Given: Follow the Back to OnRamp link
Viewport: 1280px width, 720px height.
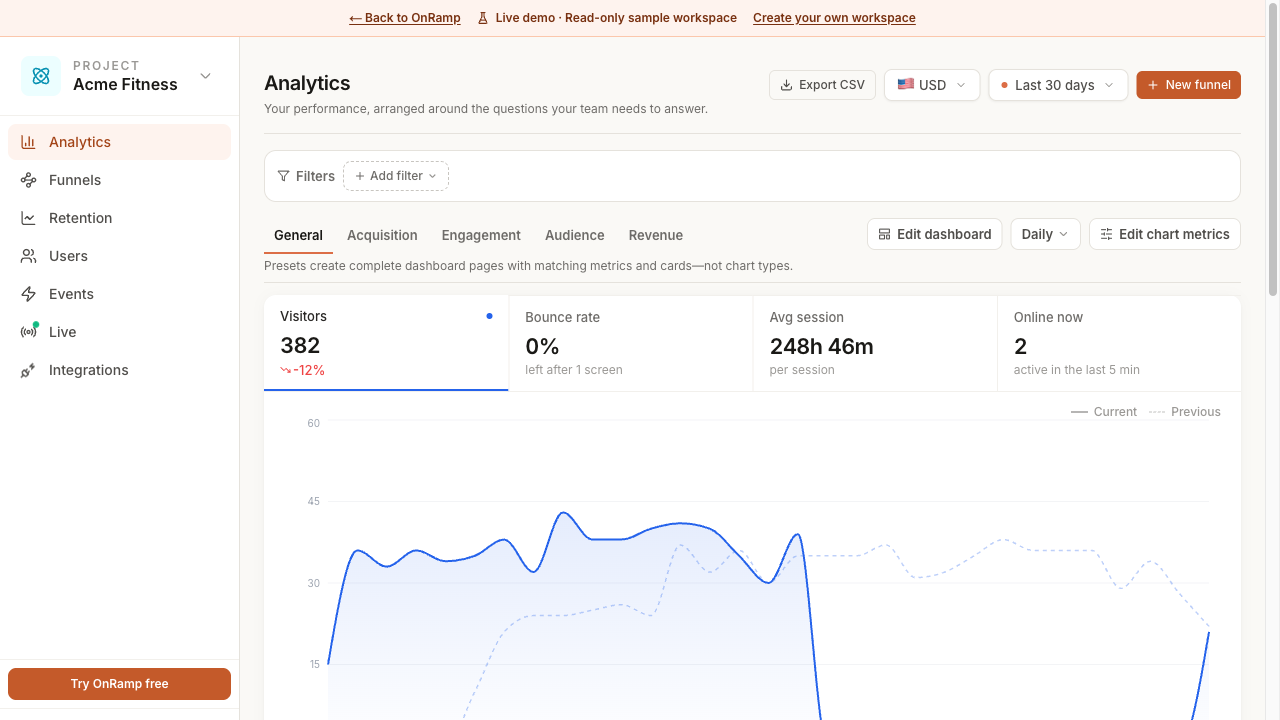Looking at the screenshot, I should (x=405, y=18).
